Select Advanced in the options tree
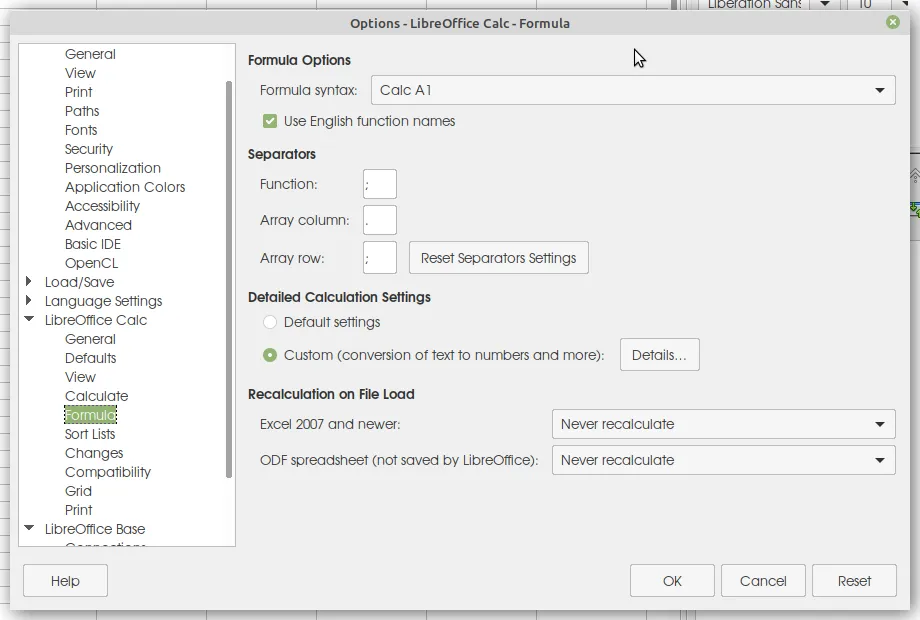Screen dimensions: 920x620 [98, 225]
